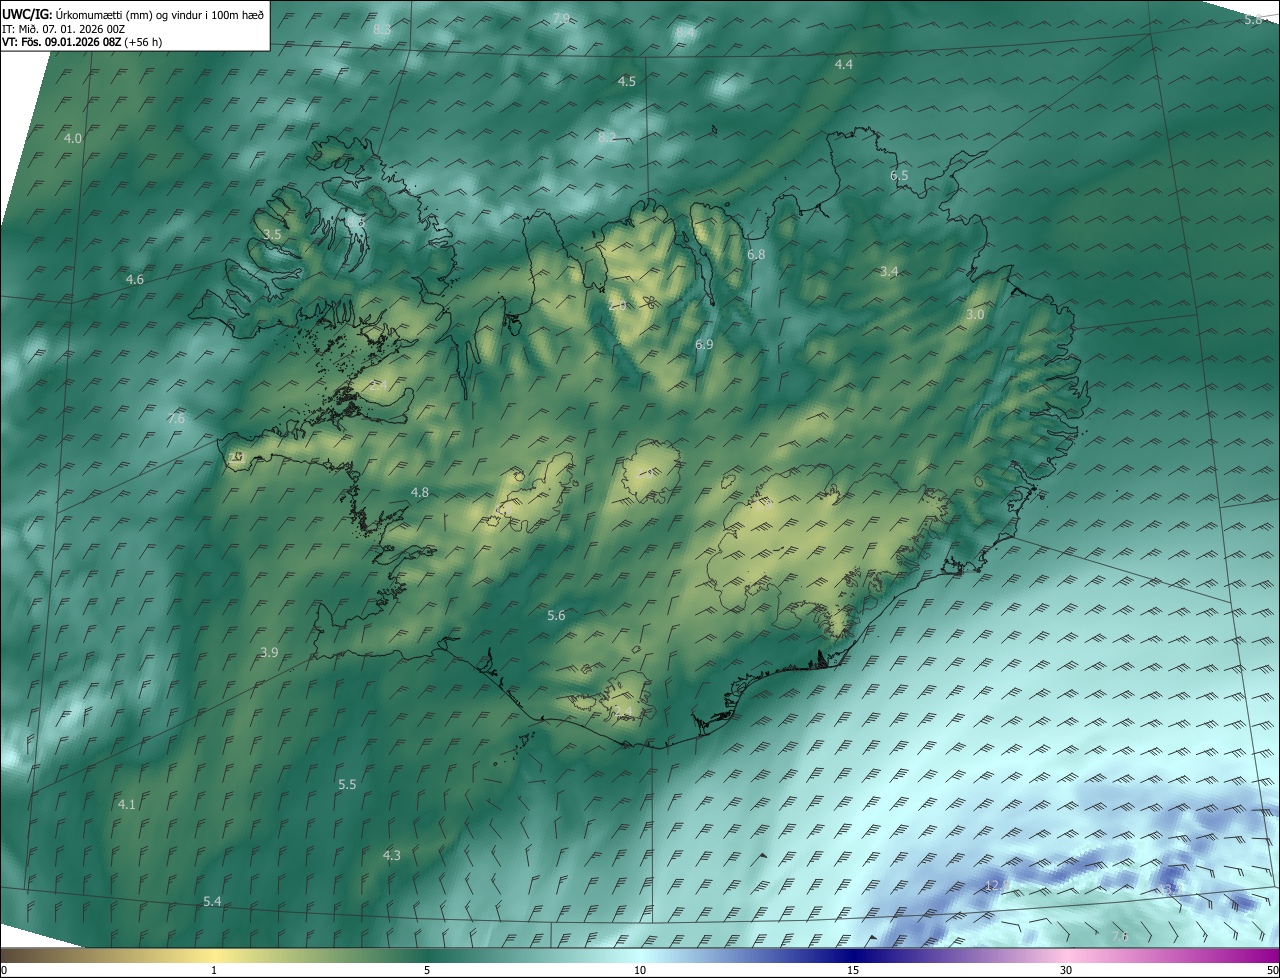Click the colorbar tick label '5'
1280x978 pixels.
pos(427,970)
